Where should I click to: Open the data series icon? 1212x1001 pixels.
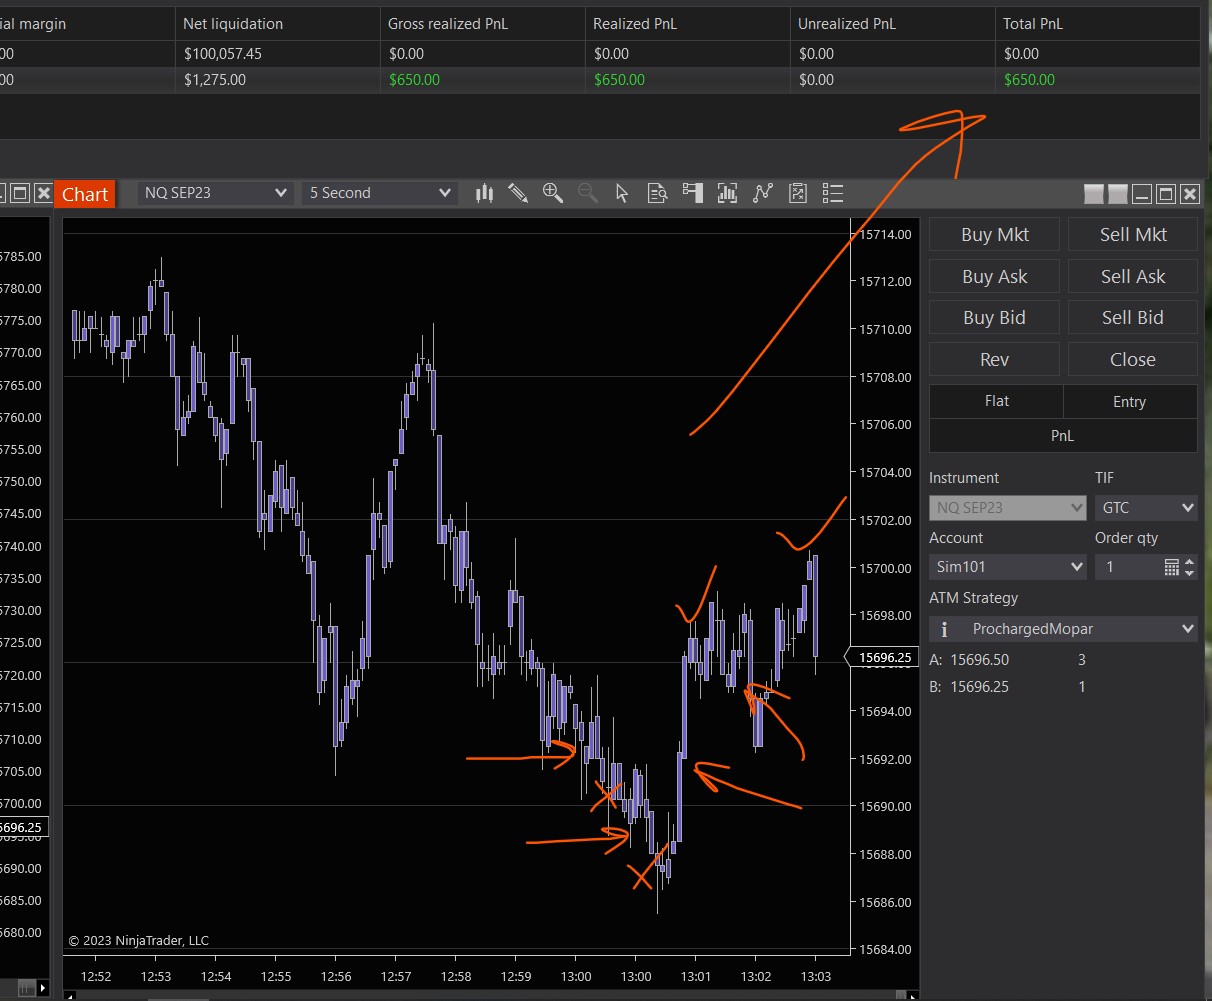[727, 193]
